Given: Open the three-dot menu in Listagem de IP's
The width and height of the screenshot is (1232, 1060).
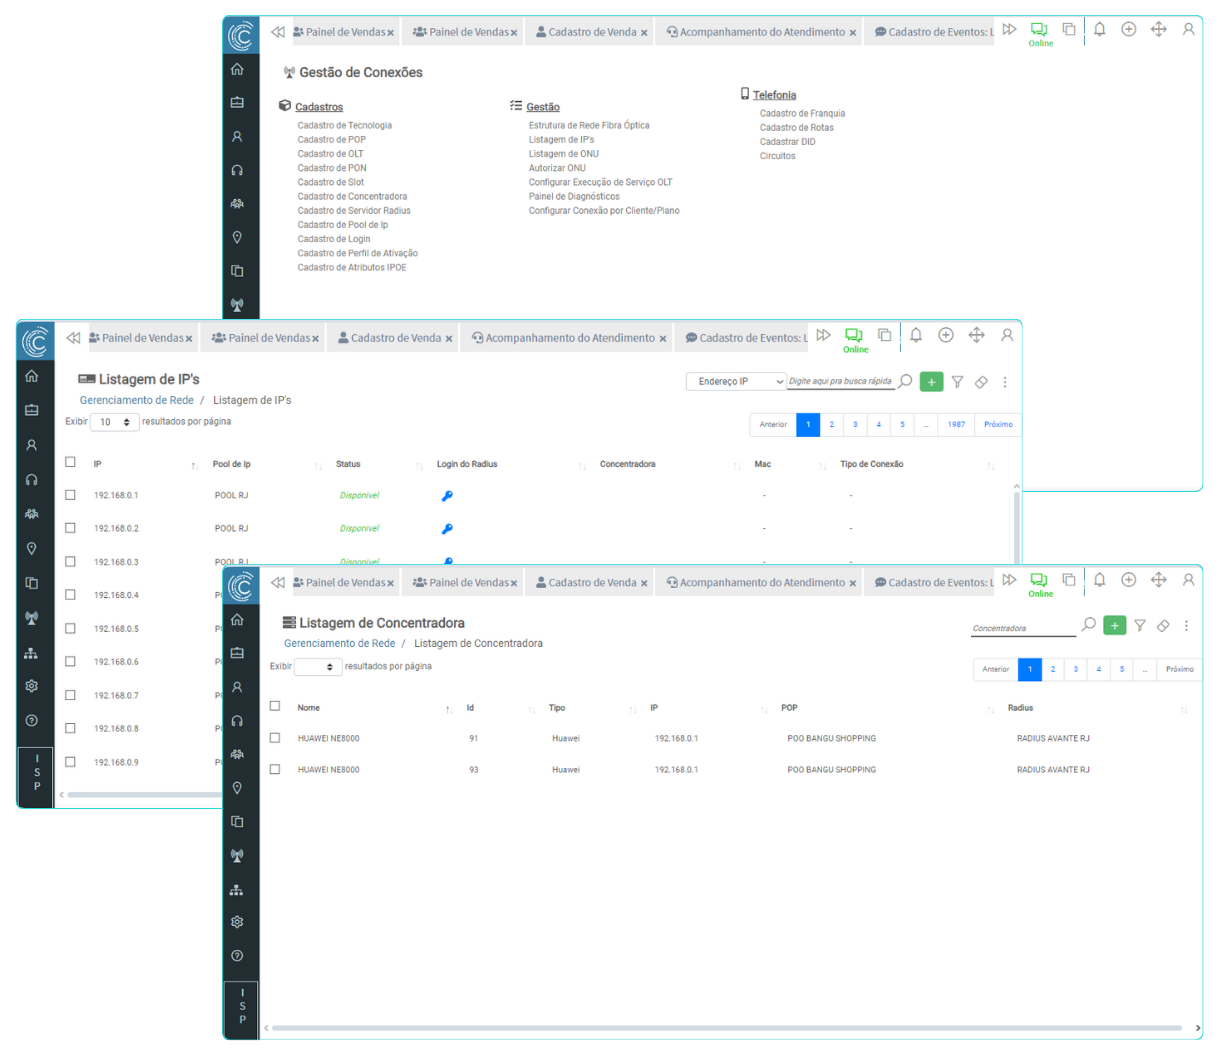Looking at the screenshot, I should [x=1005, y=382].
